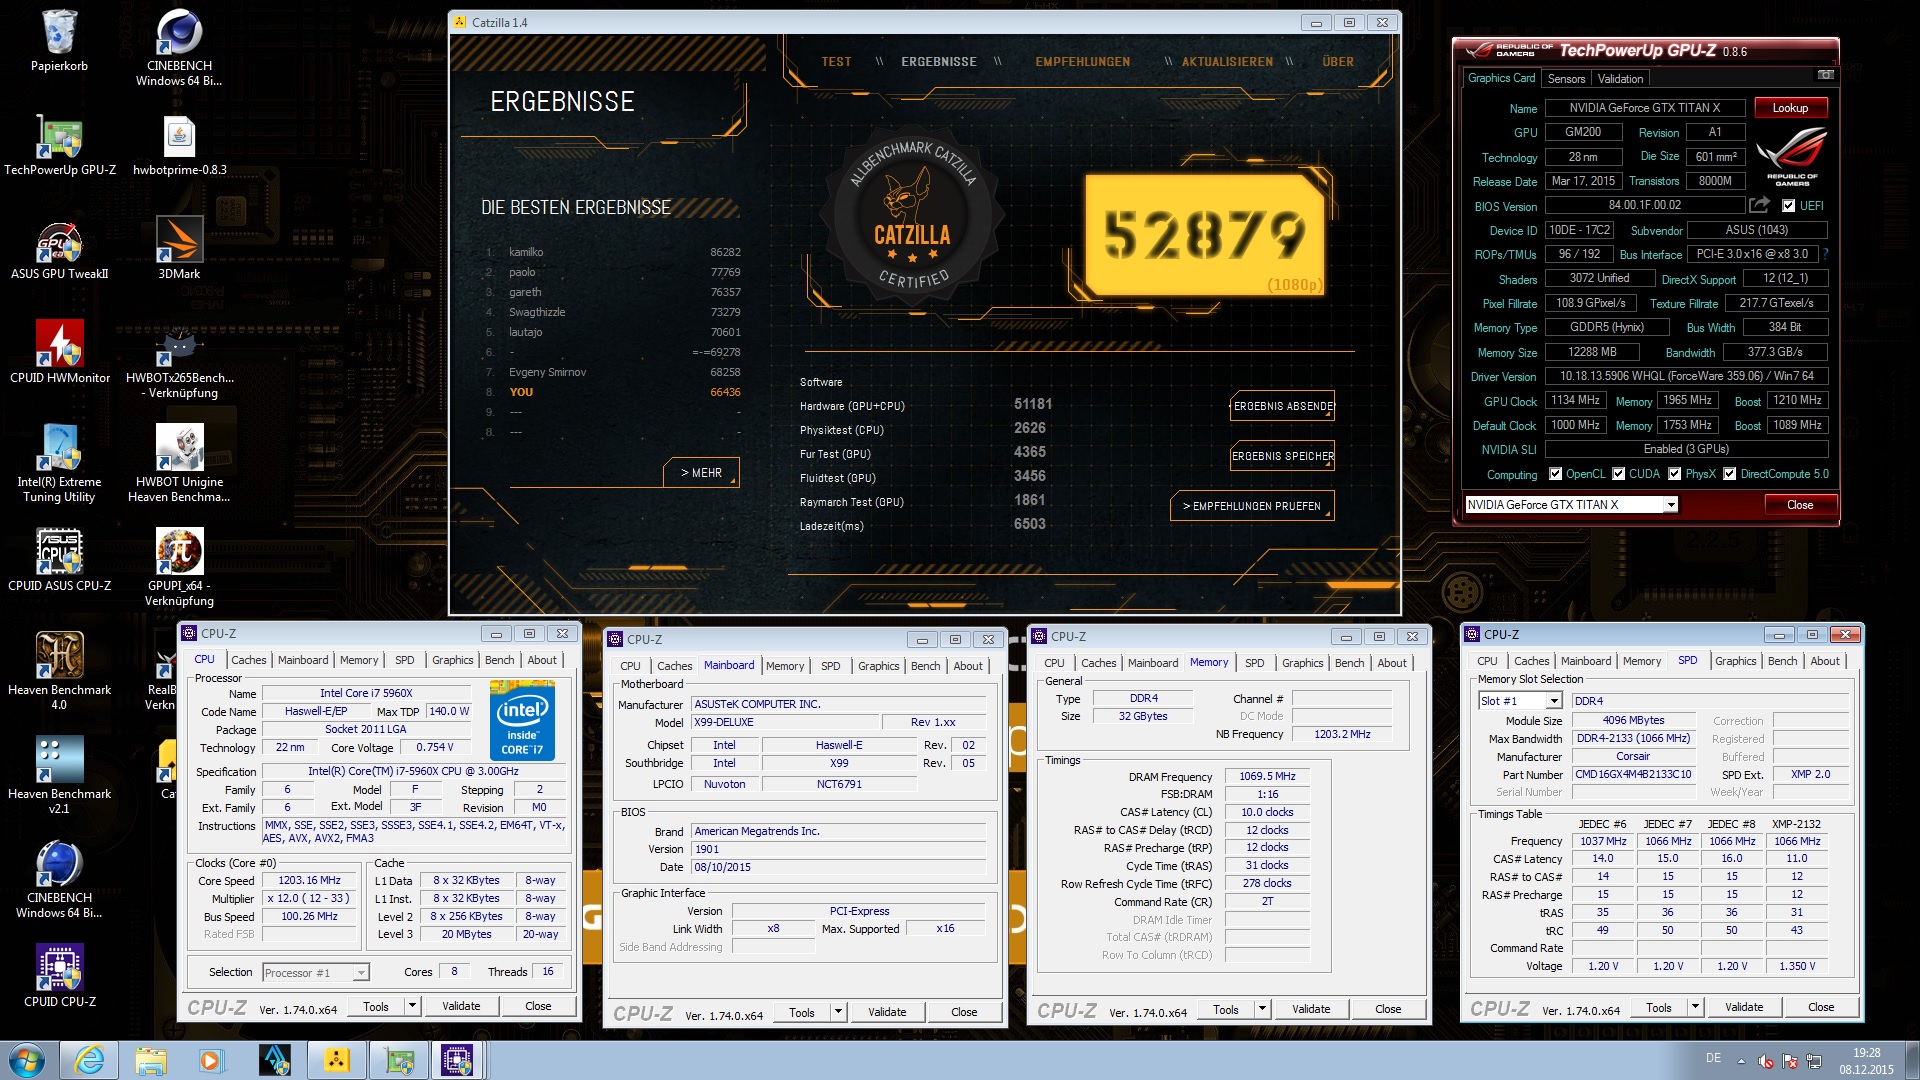Open the Bench tab in the CPU-Z SPD window
Image resolution: width=1920 pixels, height=1080 pixels.
pyautogui.click(x=1782, y=661)
